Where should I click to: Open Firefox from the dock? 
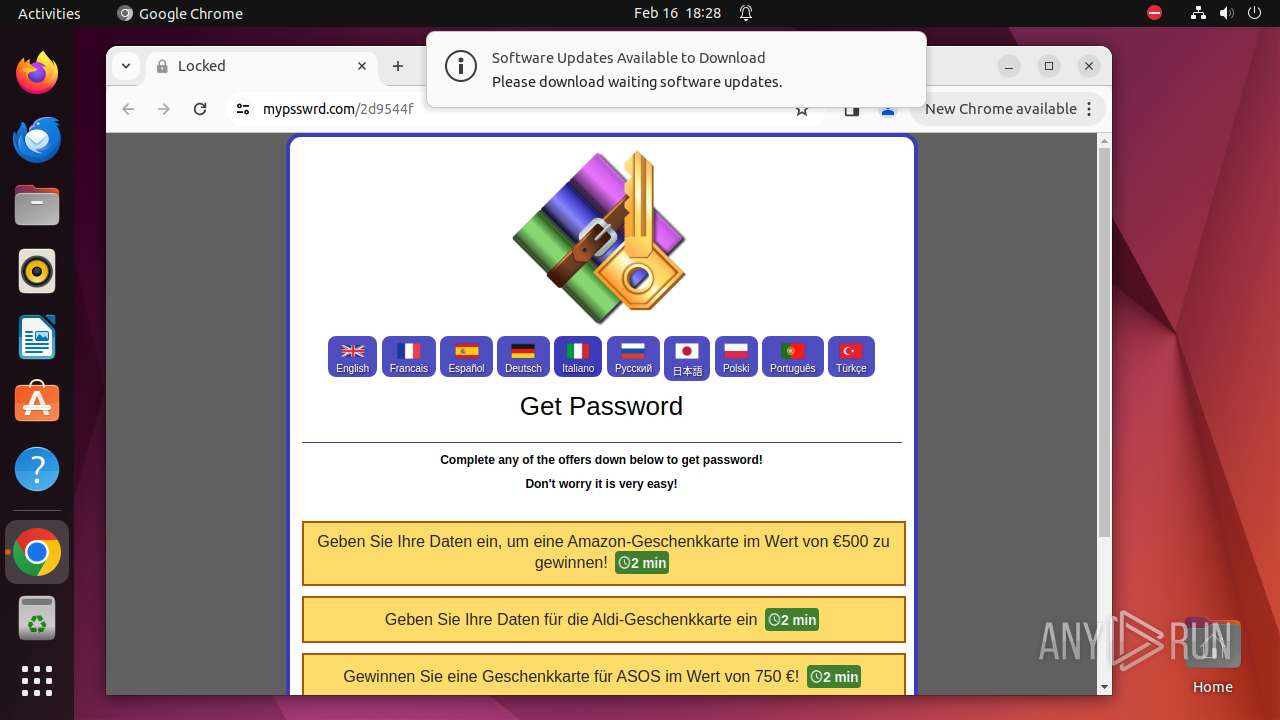pos(37,73)
